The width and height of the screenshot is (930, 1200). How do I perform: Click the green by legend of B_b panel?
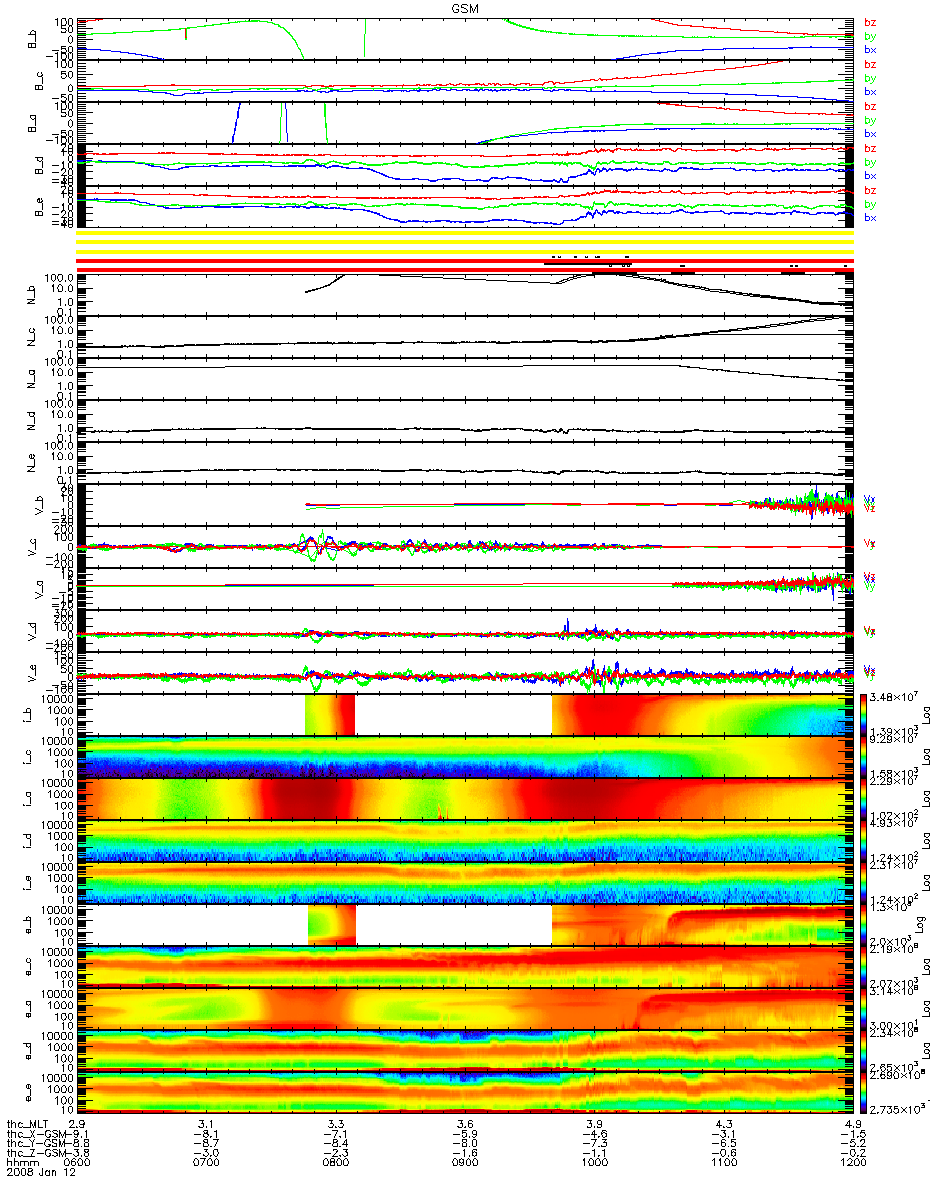tap(869, 36)
